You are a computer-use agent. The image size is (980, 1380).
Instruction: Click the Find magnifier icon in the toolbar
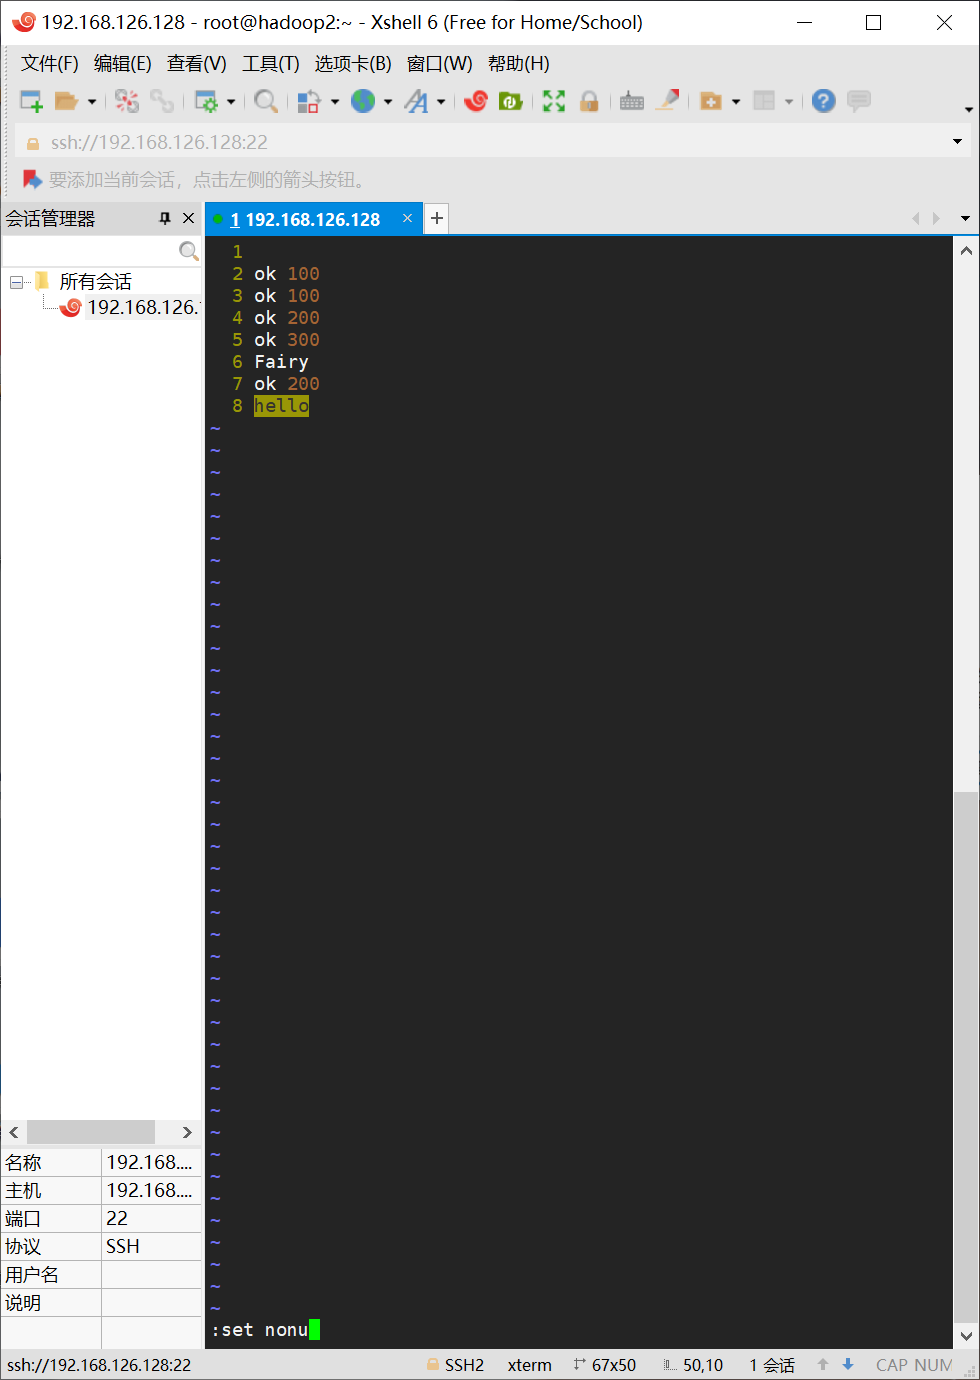(x=265, y=101)
